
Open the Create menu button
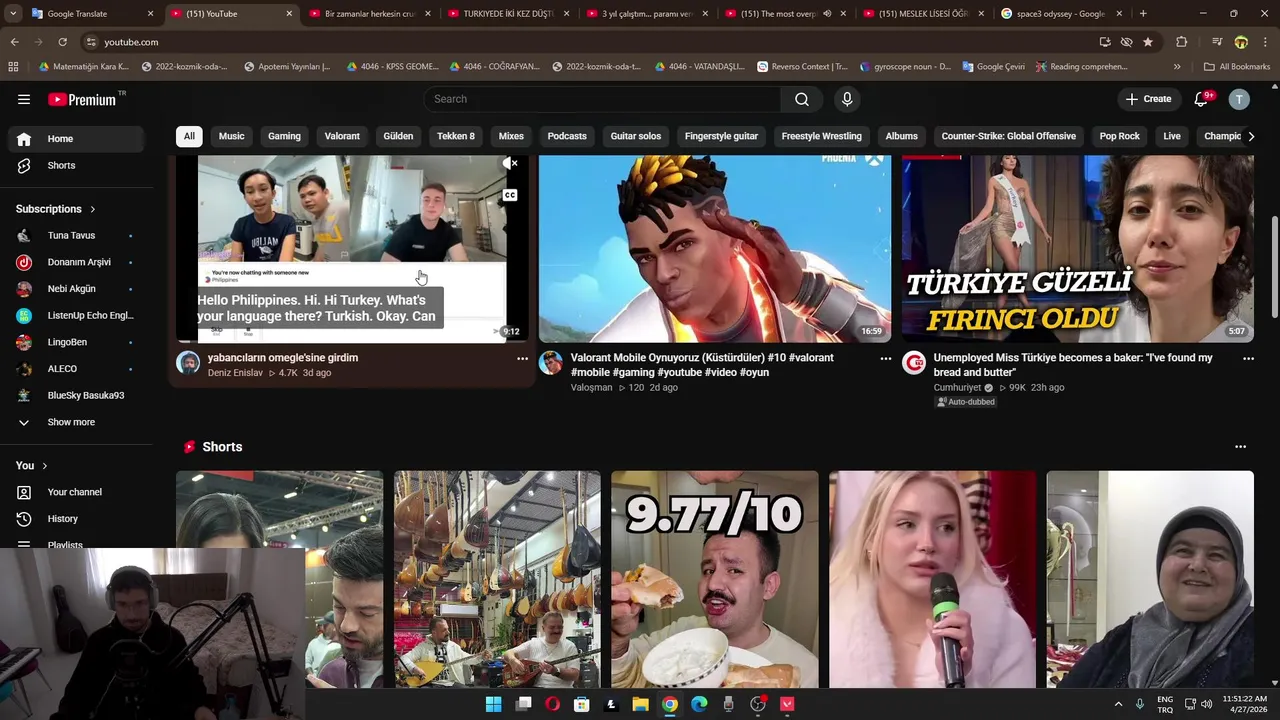point(1148,99)
